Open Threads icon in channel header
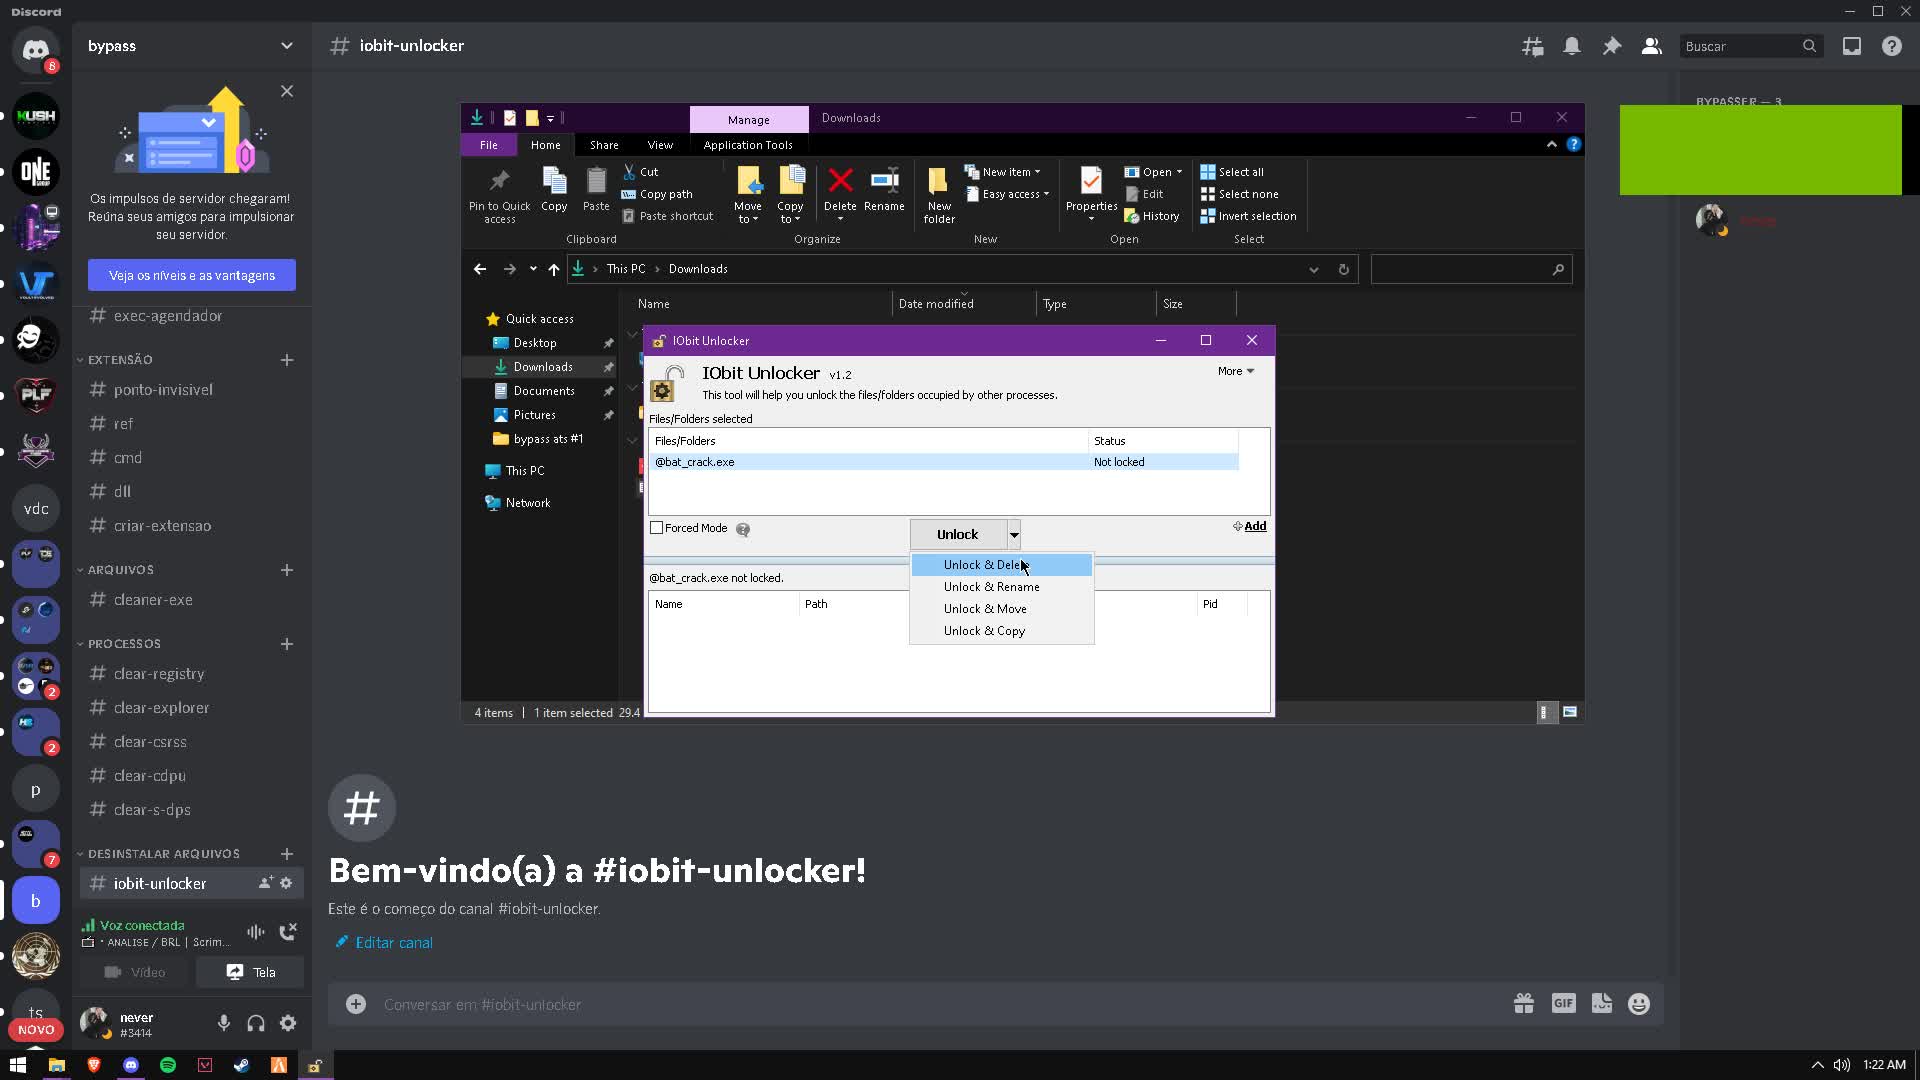The width and height of the screenshot is (1920, 1080). coord(1532,46)
